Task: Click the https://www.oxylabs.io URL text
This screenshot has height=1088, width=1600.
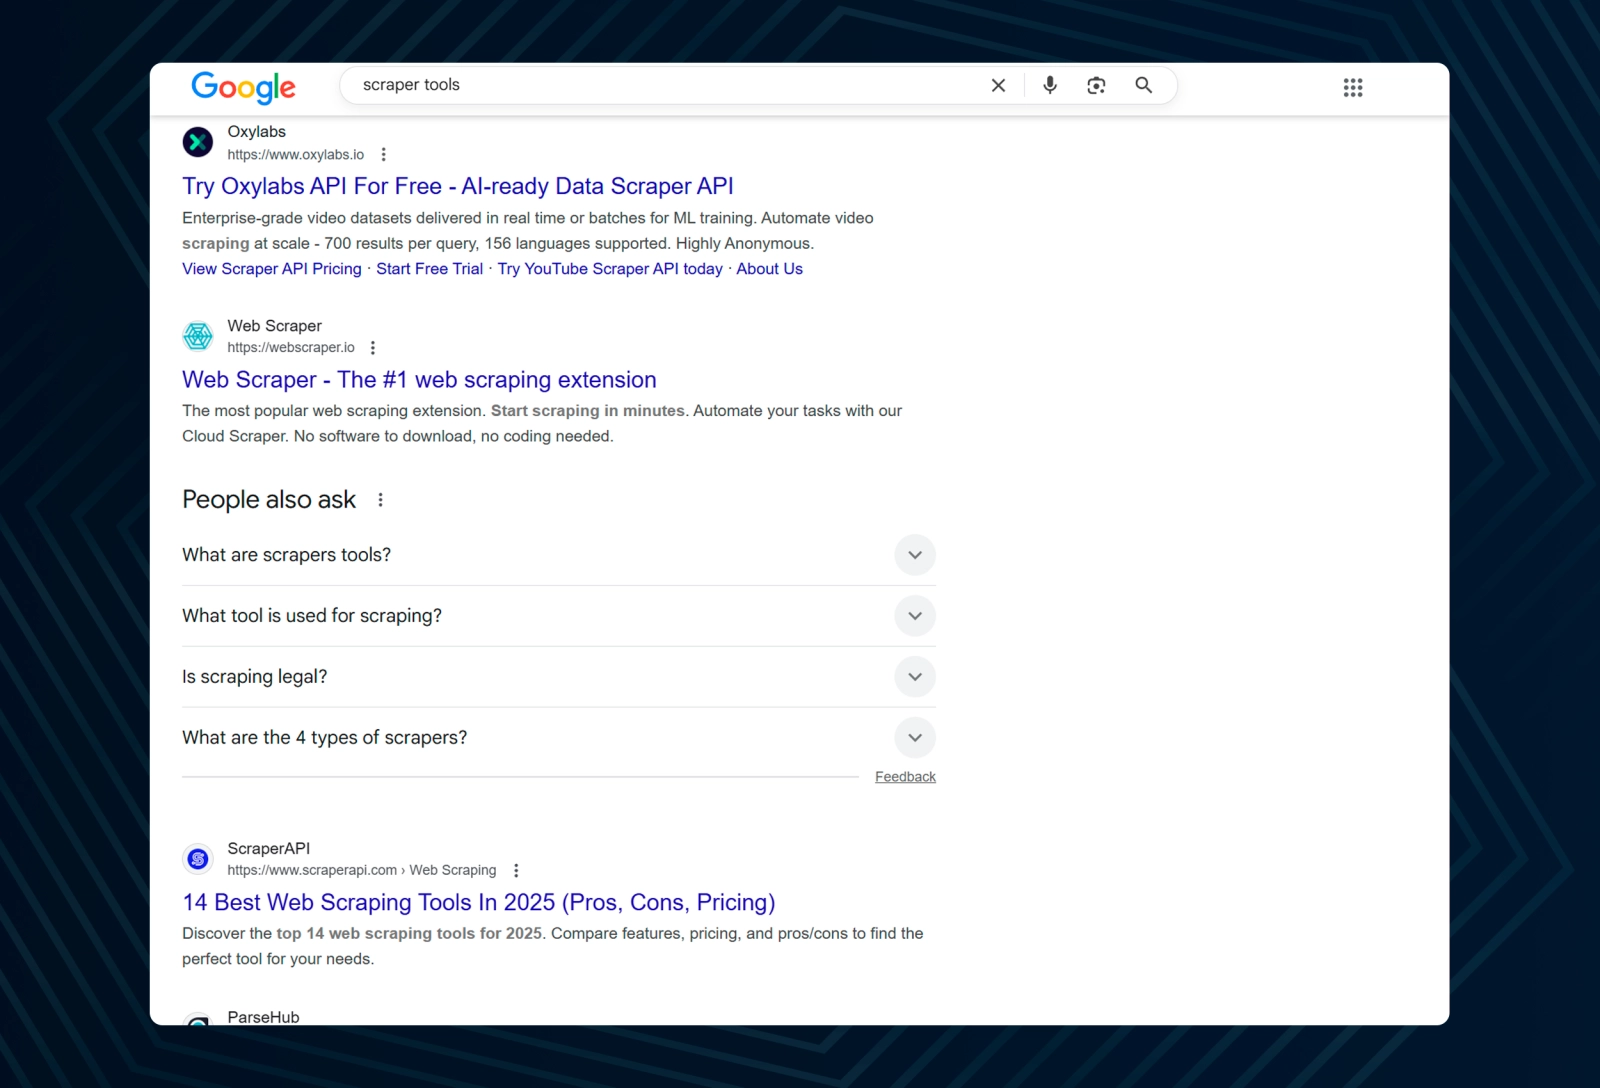Action: [x=296, y=155]
